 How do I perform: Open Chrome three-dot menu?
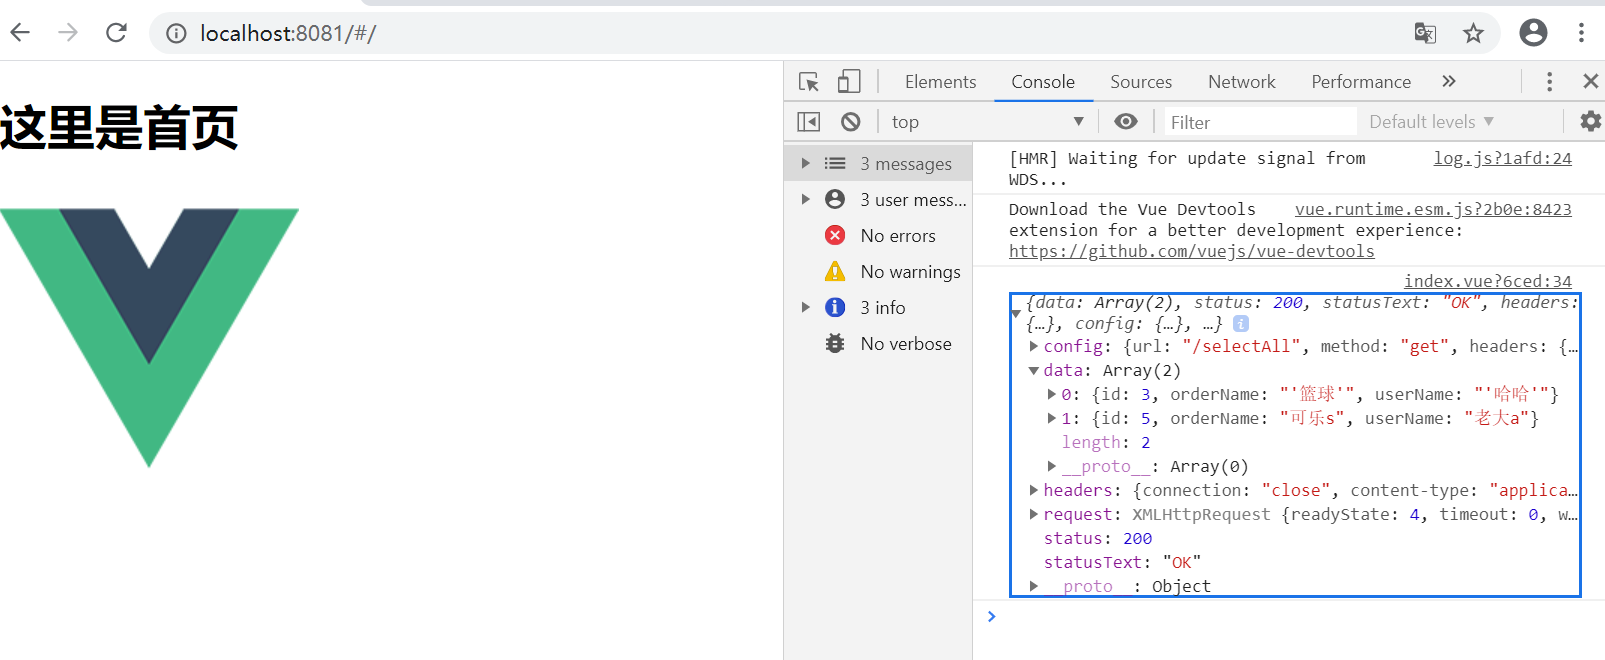pyautogui.click(x=1581, y=33)
